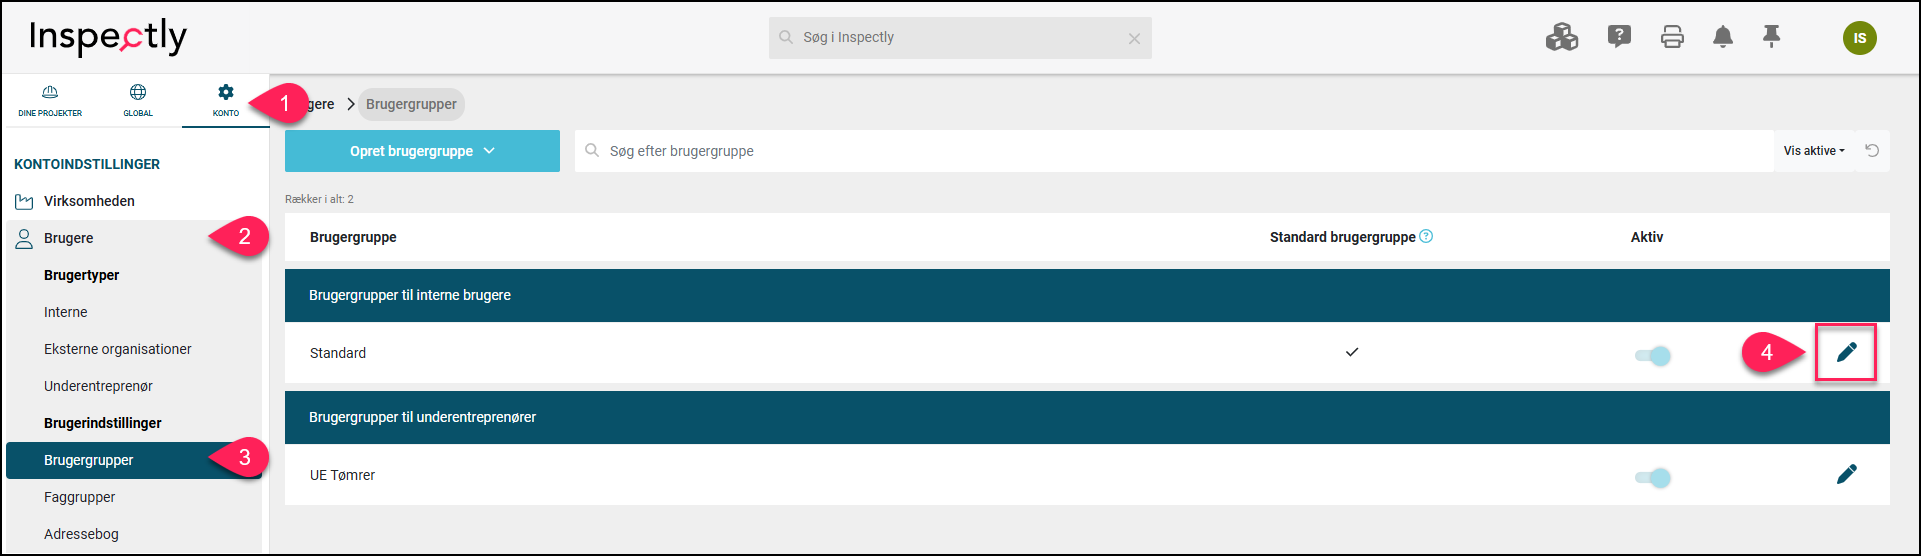1921x556 pixels.
Task: Open notifications bell icon
Action: [x=1722, y=37]
